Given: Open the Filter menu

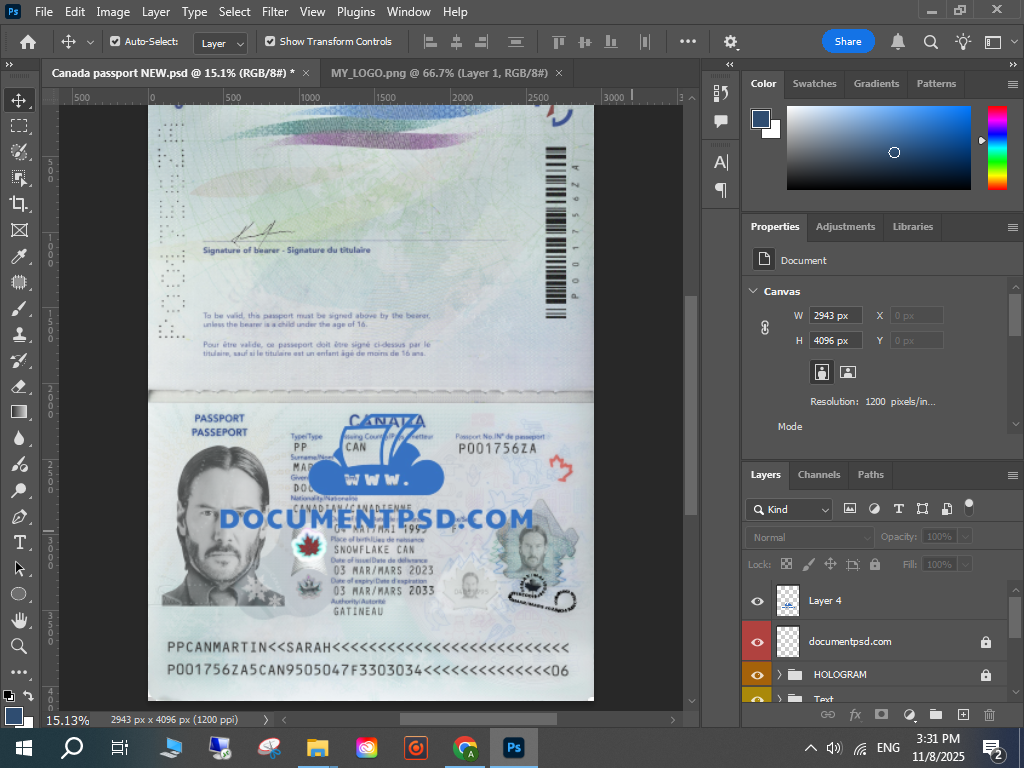Looking at the screenshot, I should click(275, 12).
